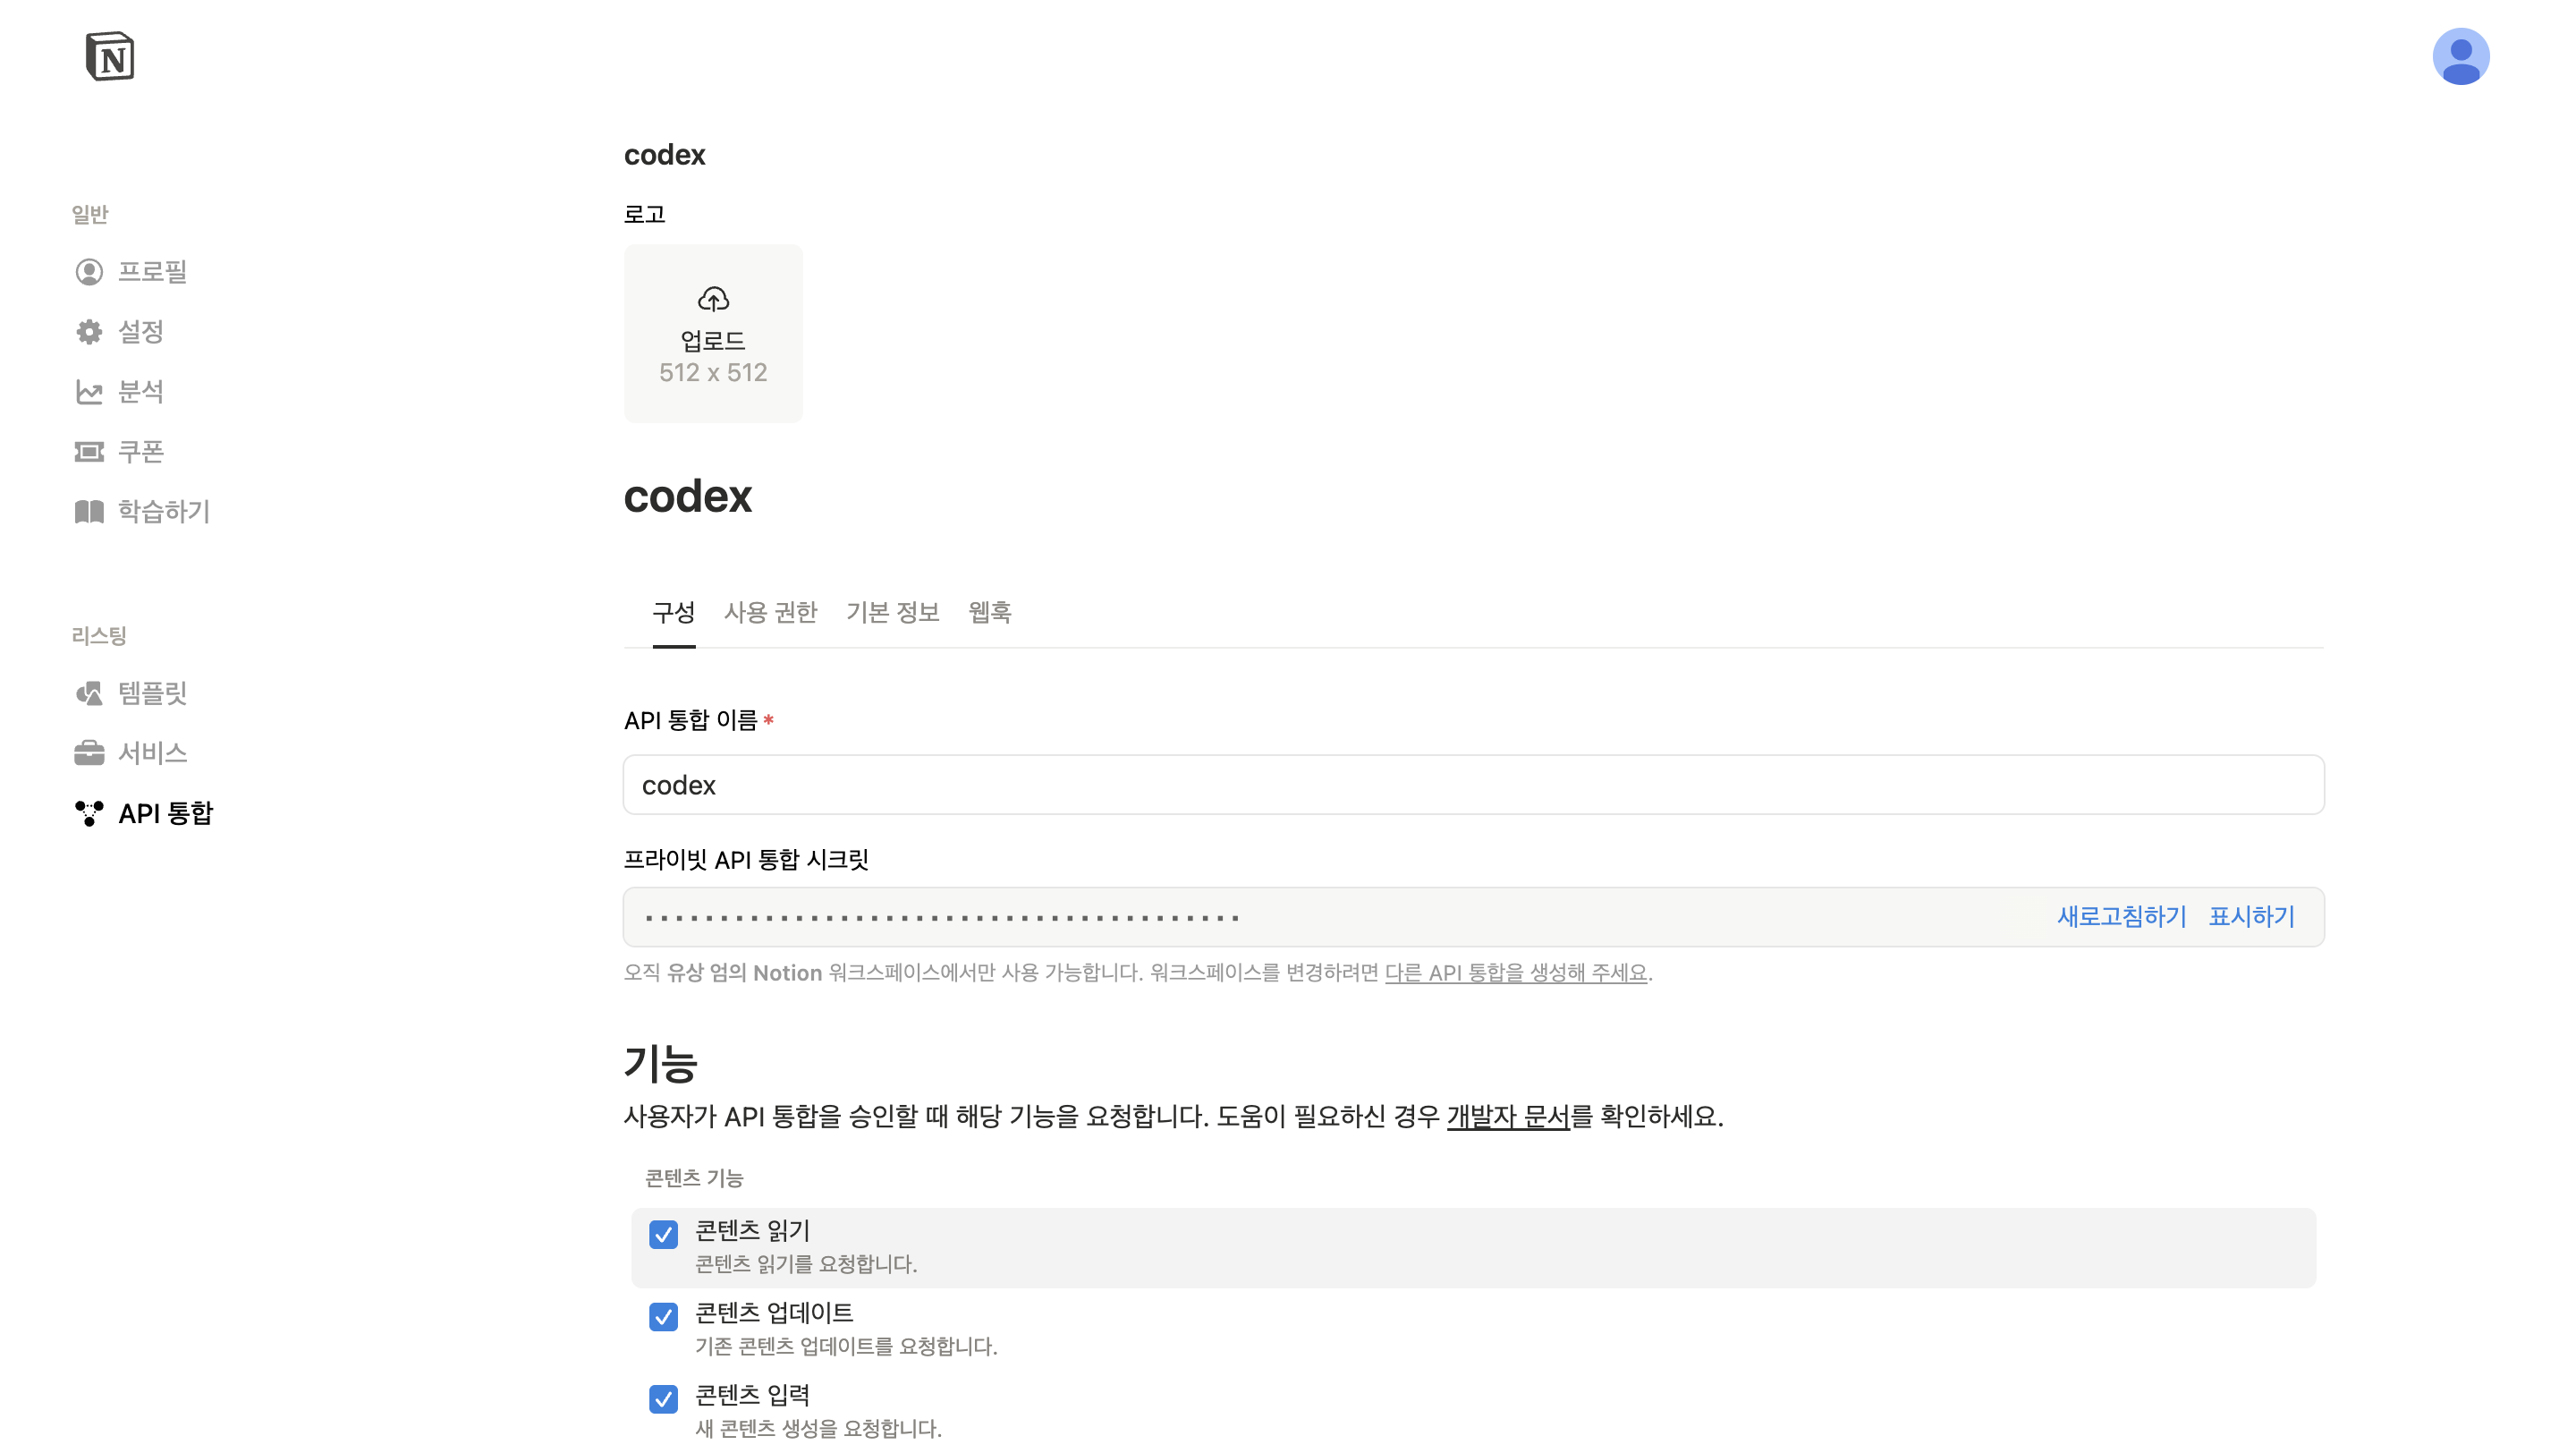Click the gear icon for 설정
The width and height of the screenshot is (2576, 1453).
click(x=89, y=332)
